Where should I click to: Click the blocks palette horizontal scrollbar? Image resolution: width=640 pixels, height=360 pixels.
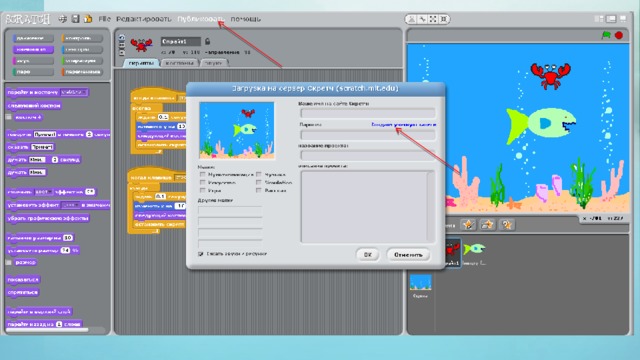[47, 330]
